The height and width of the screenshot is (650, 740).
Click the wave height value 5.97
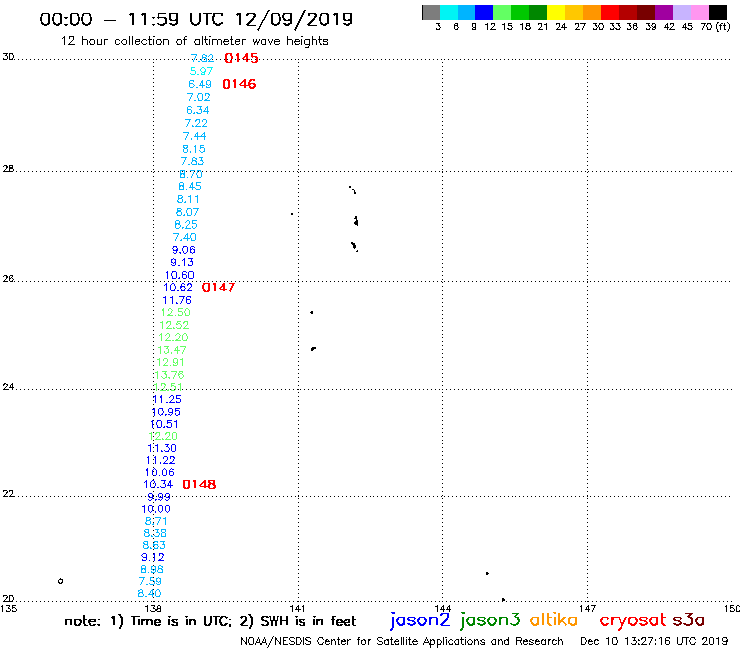click(201, 71)
